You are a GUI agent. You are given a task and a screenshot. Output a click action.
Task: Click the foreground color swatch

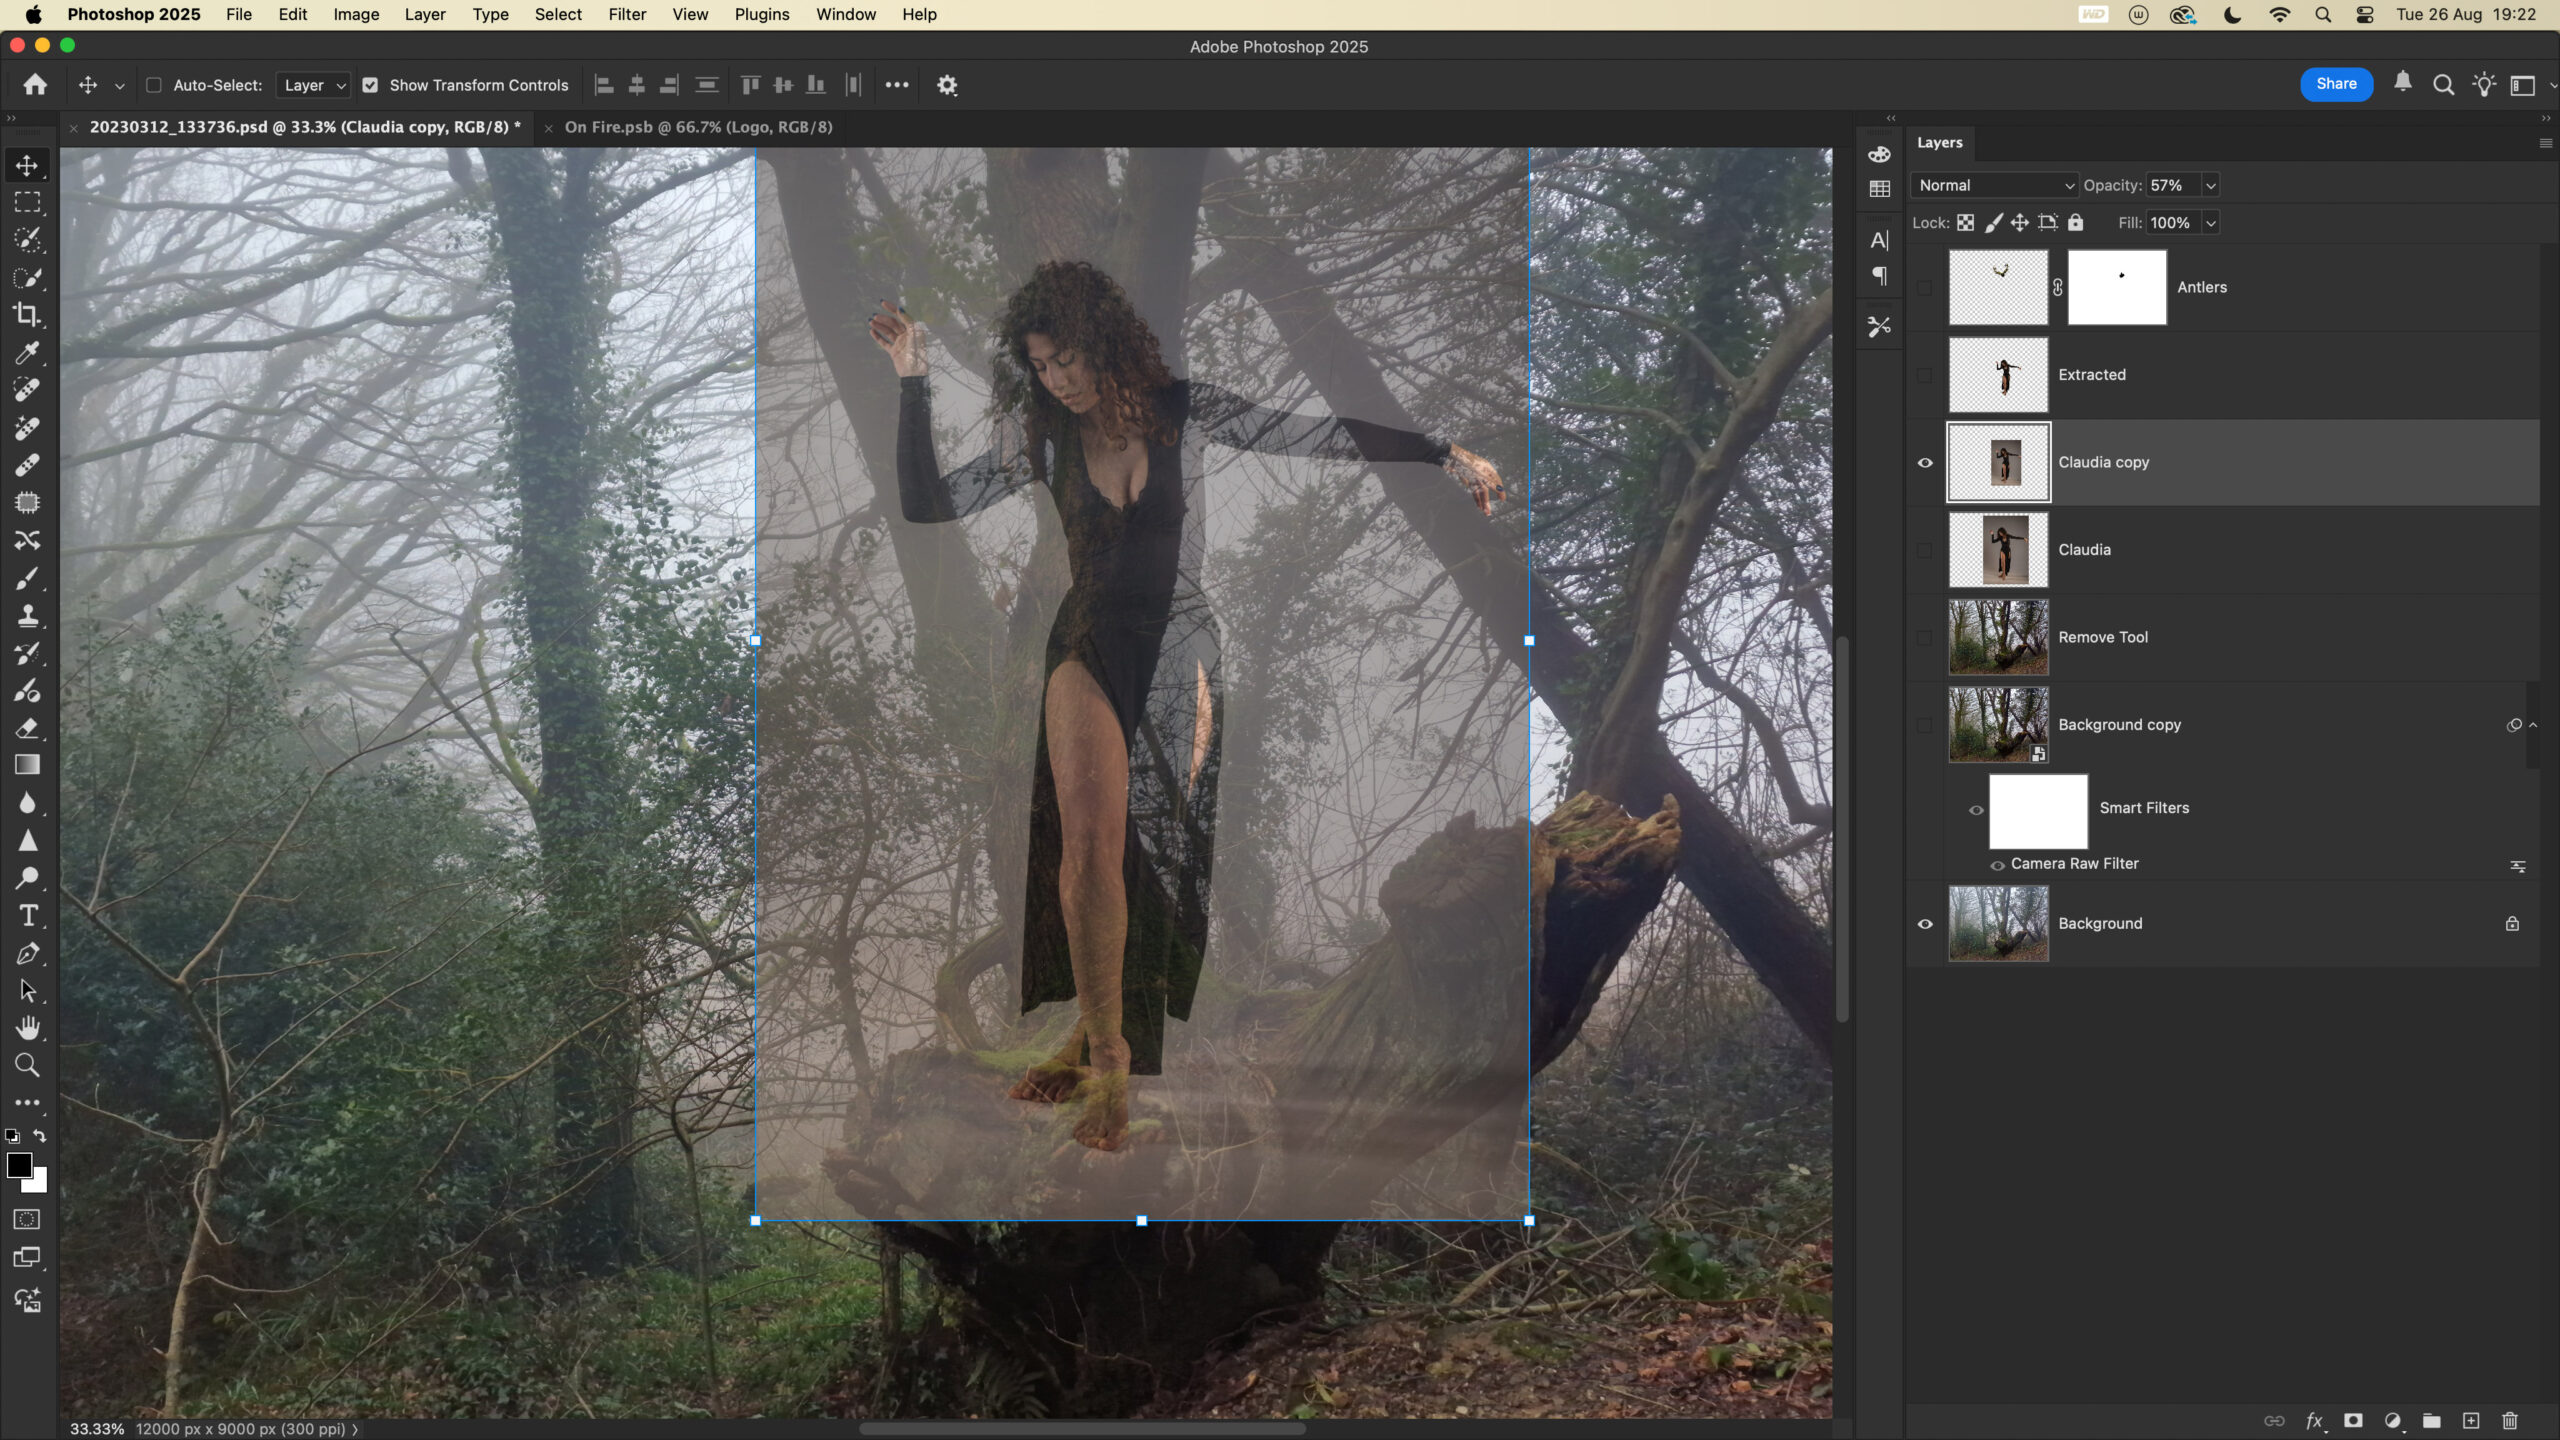18,1165
